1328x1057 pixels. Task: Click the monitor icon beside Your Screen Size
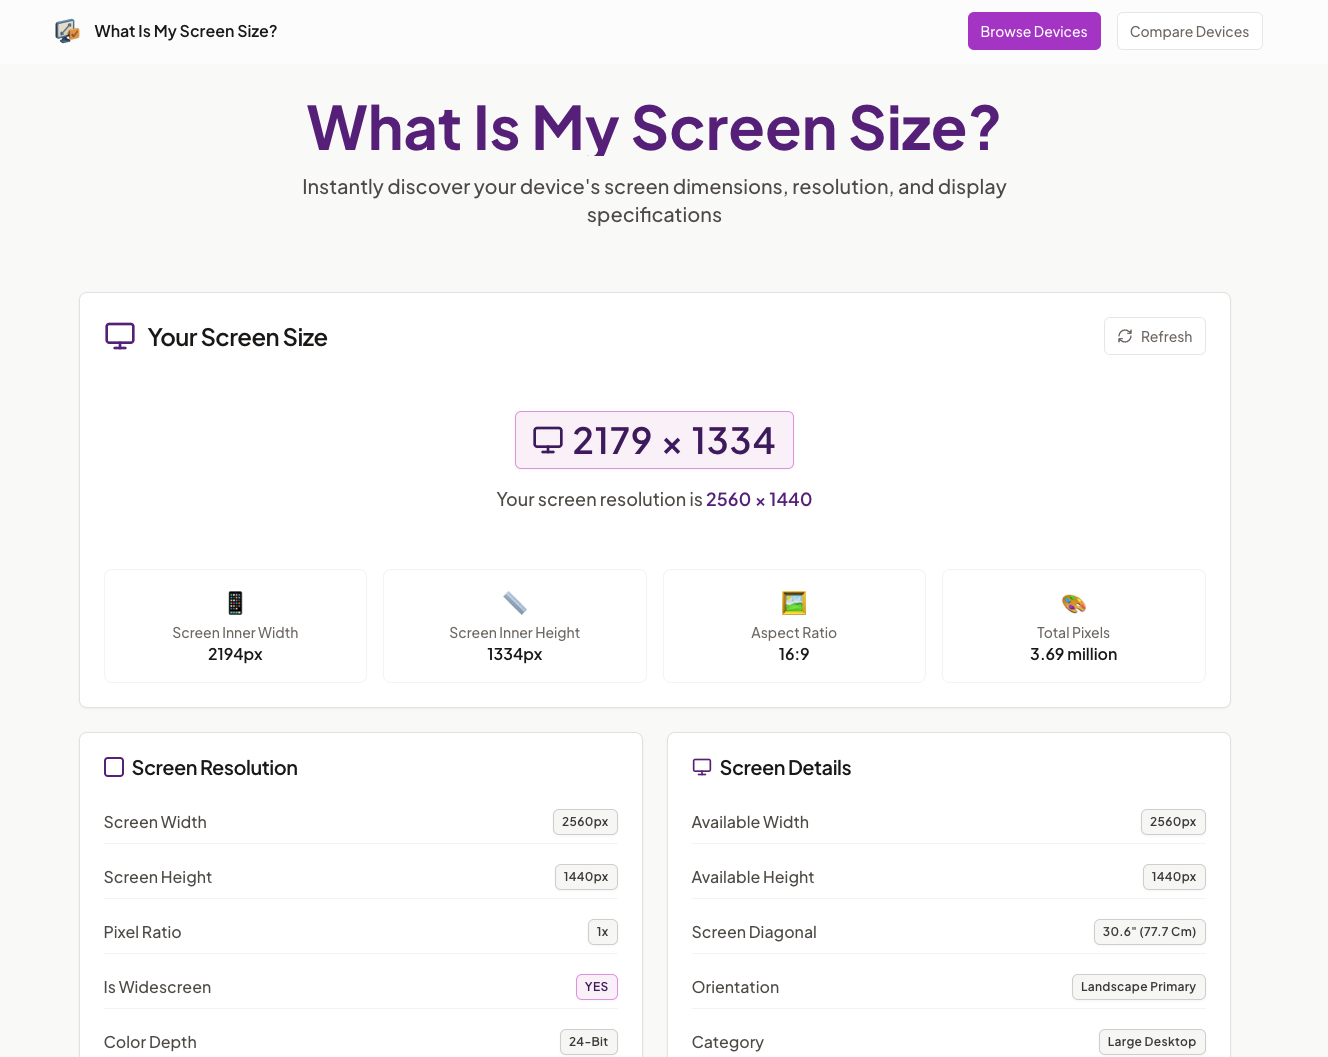click(x=120, y=336)
